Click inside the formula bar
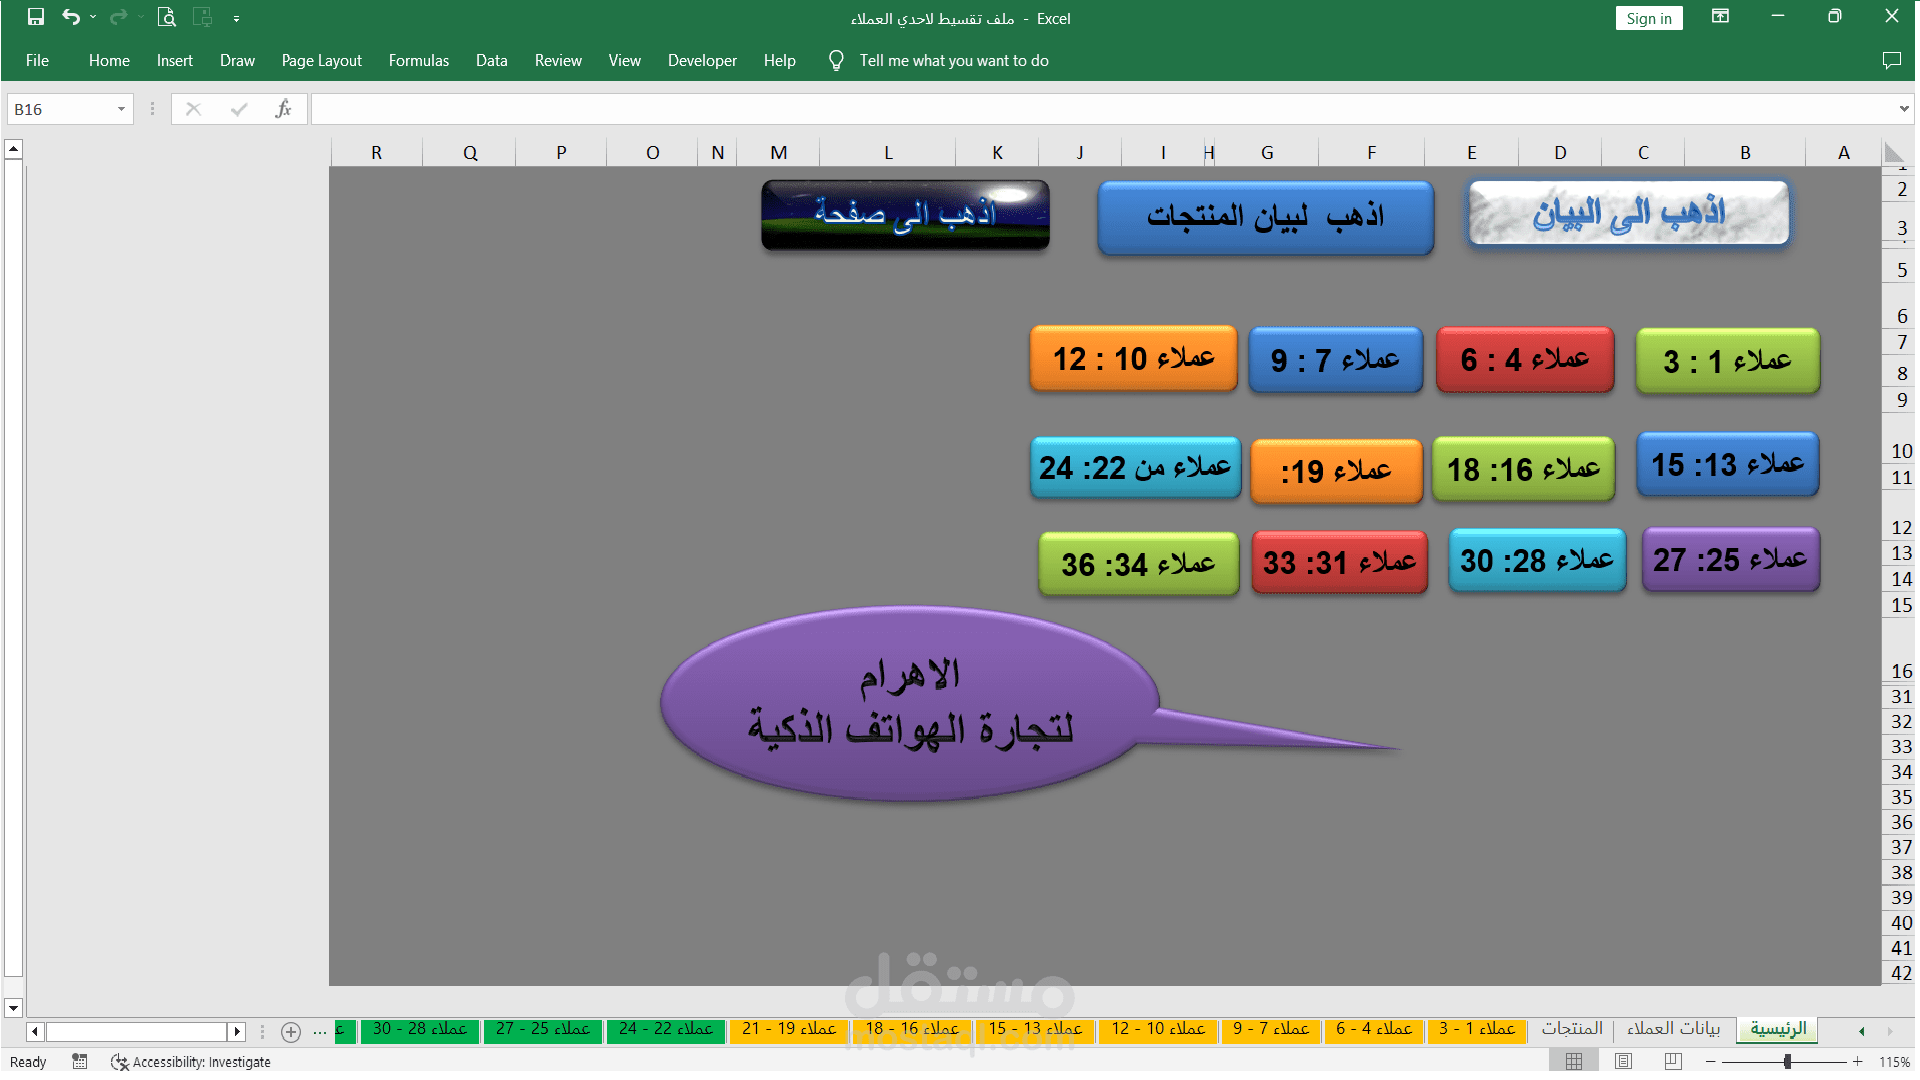The height and width of the screenshot is (1080, 1920). point(1104,109)
